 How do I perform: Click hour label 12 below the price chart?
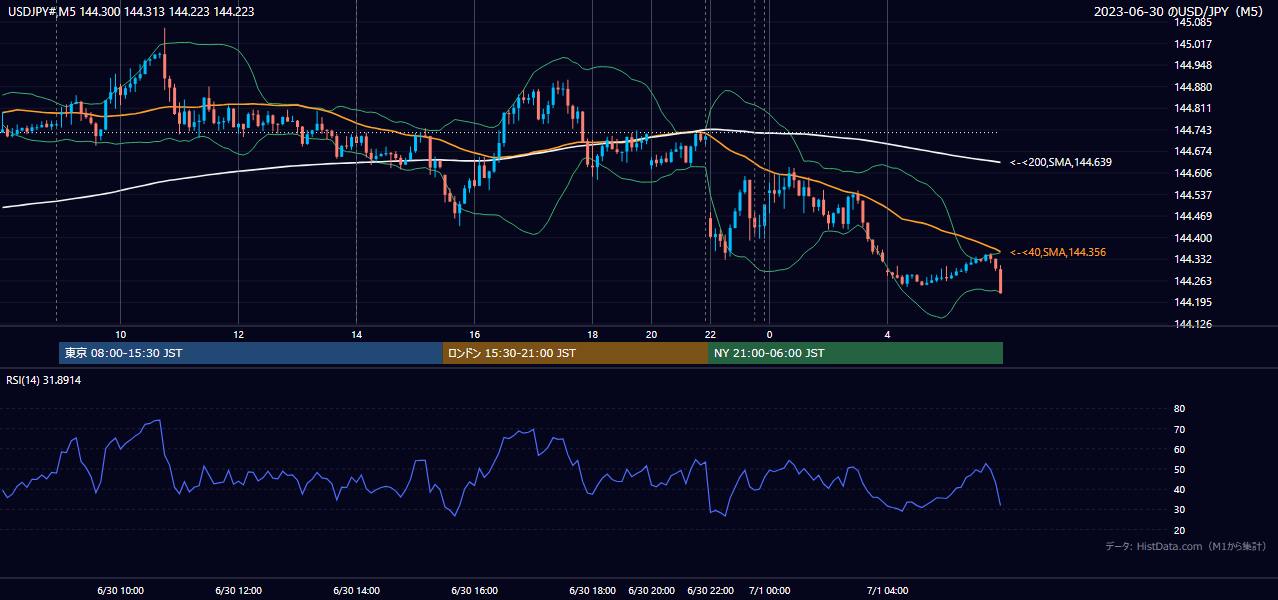pos(238,334)
